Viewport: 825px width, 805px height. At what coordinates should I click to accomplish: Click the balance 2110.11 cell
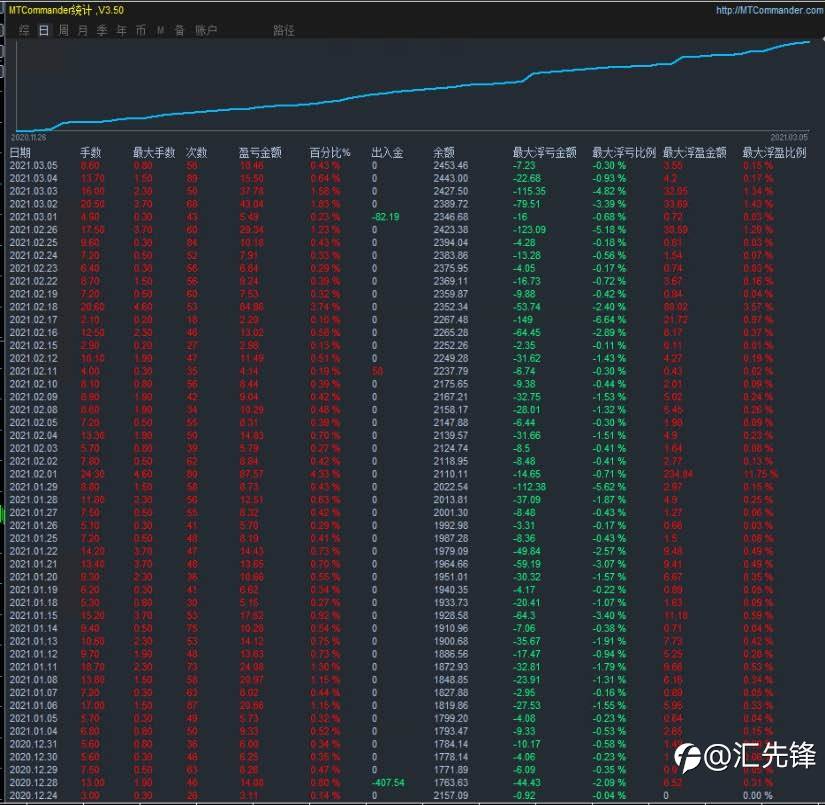(x=450, y=474)
